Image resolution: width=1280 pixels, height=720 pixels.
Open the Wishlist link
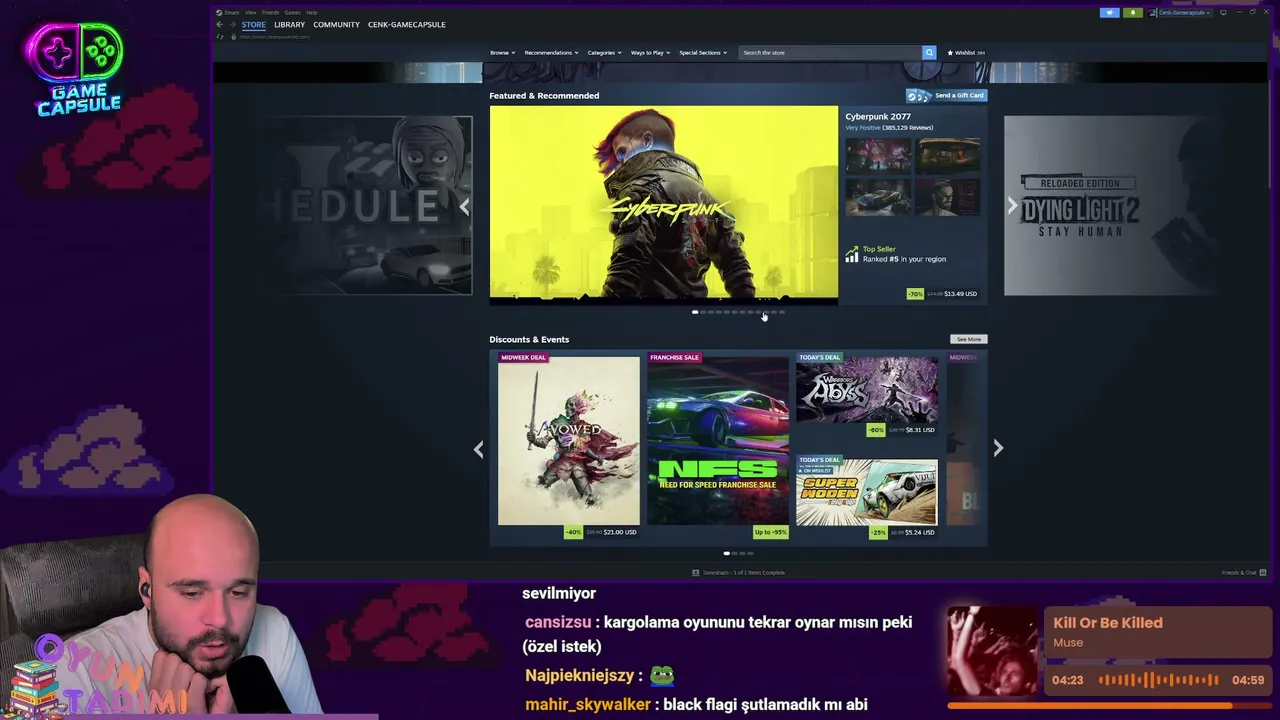pos(966,52)
